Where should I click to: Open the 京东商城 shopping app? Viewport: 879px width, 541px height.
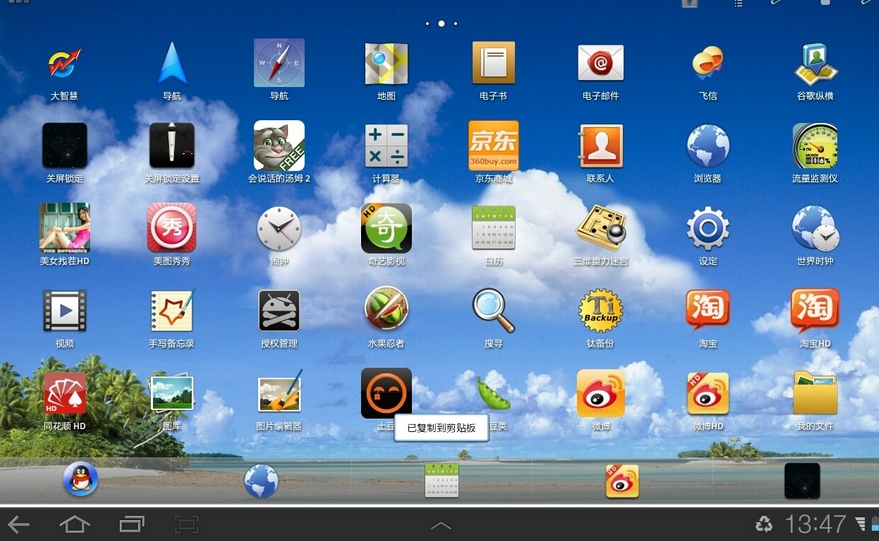click(x=493, y=146)
